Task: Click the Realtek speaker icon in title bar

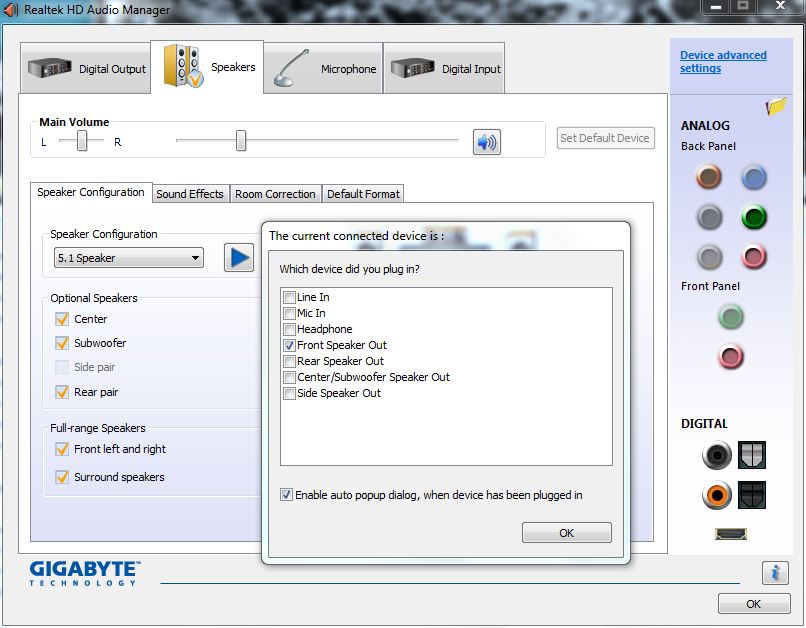Action: [x=11, y=10]
